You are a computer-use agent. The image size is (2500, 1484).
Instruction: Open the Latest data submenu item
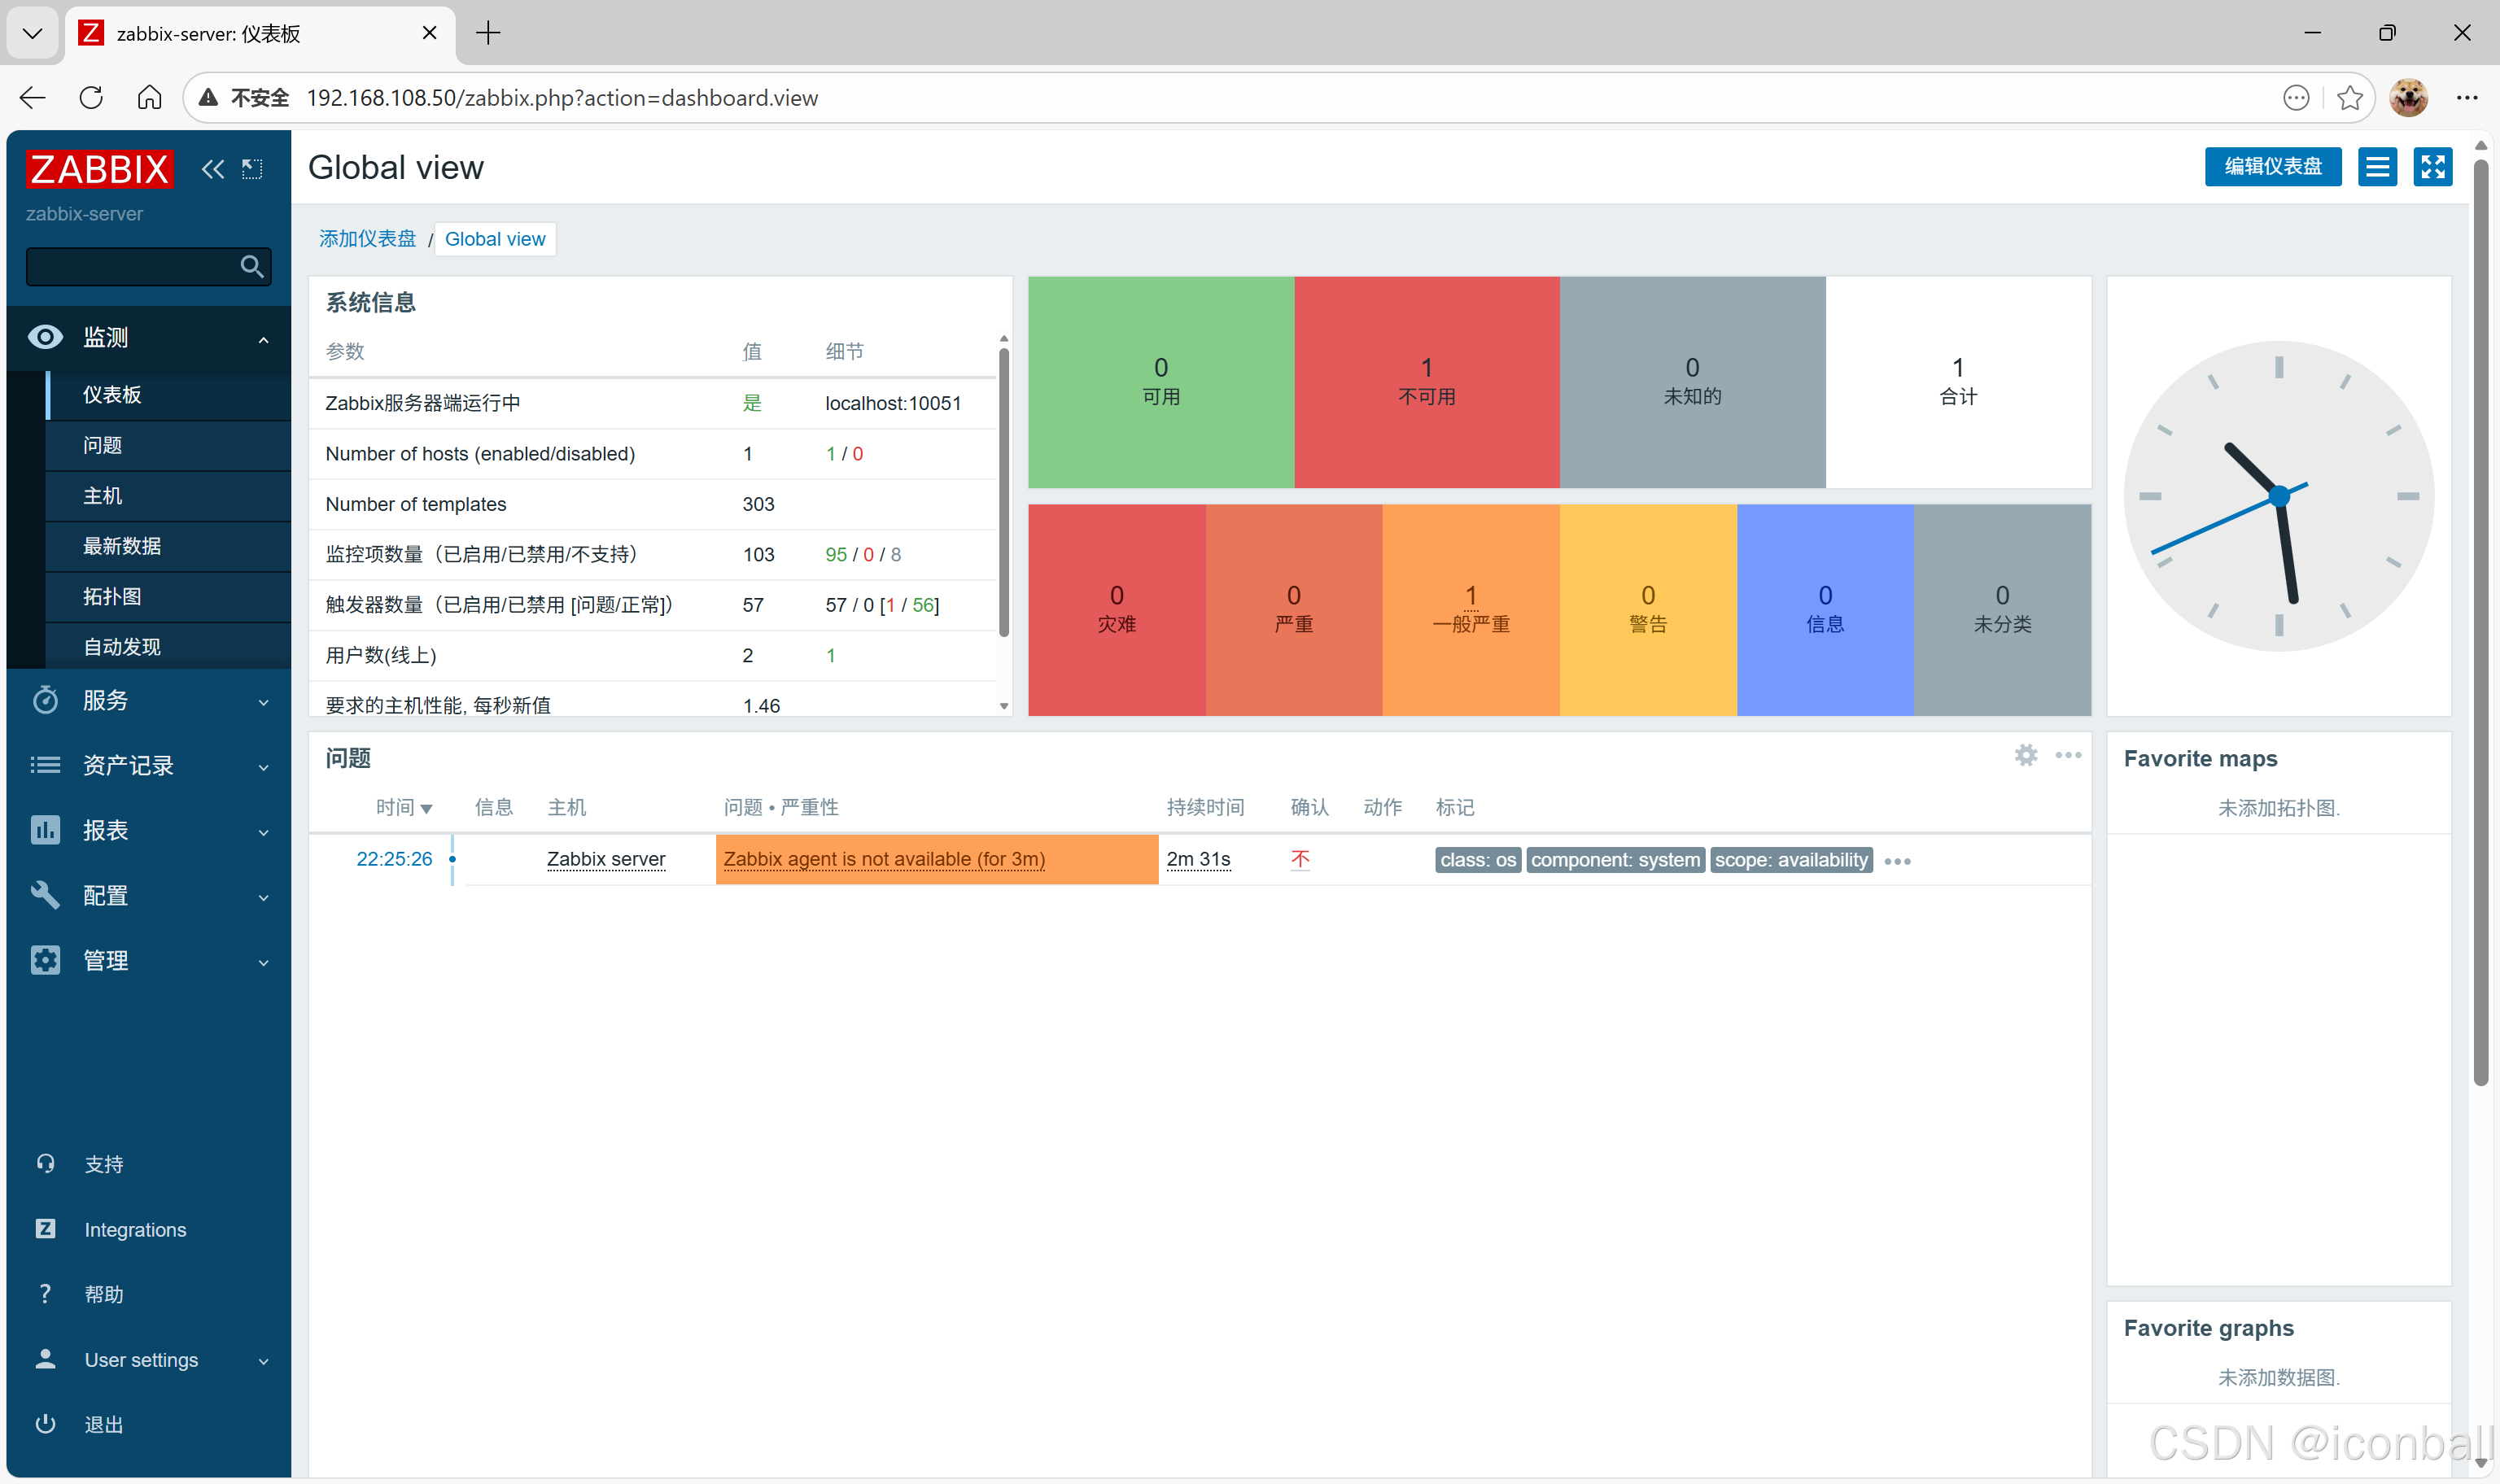[x=122, y=546]
